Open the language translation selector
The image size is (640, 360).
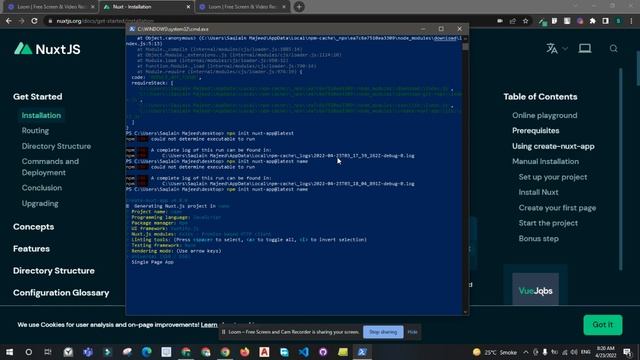point(556,49)
